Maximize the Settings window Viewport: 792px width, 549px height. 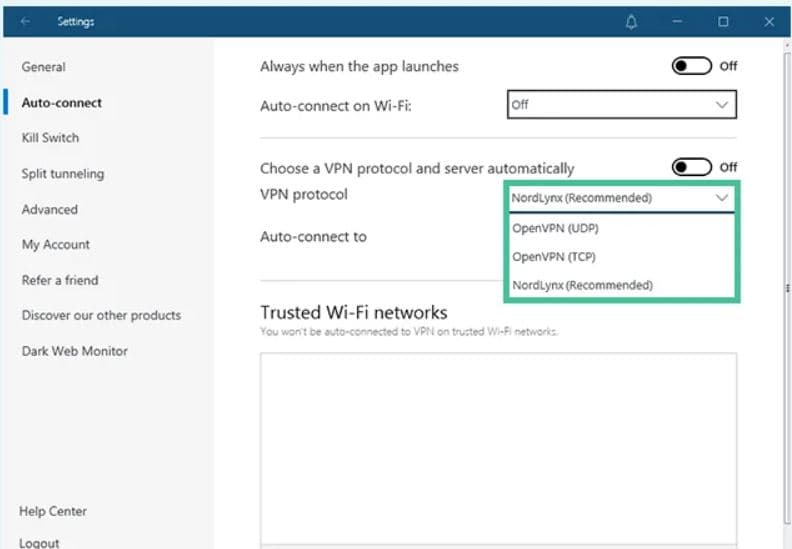point(723,22)
